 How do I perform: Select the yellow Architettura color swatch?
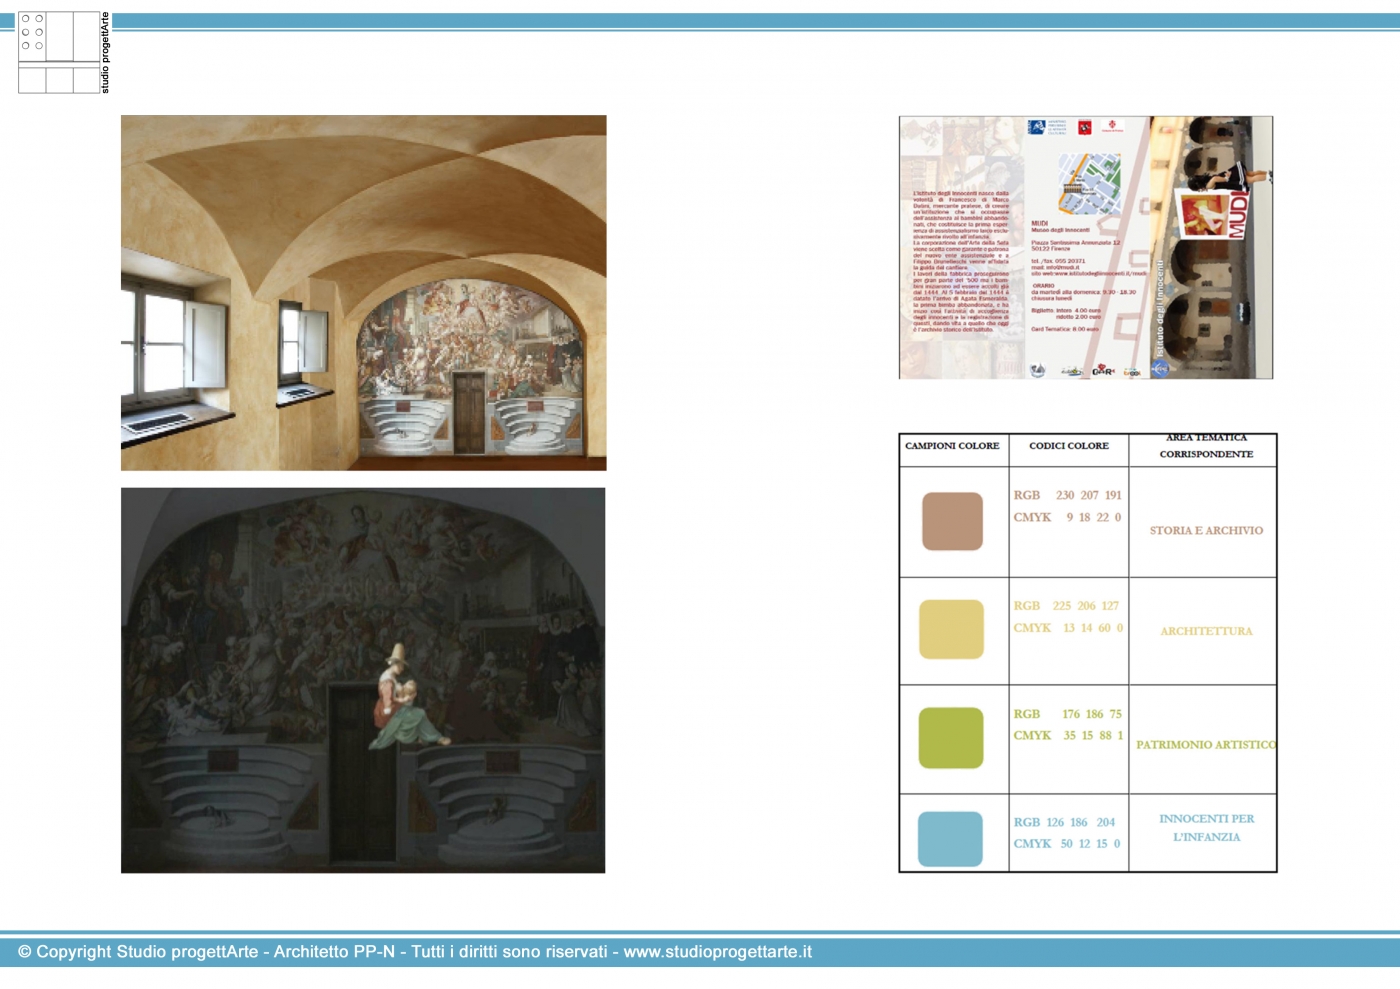click(951, 629)
